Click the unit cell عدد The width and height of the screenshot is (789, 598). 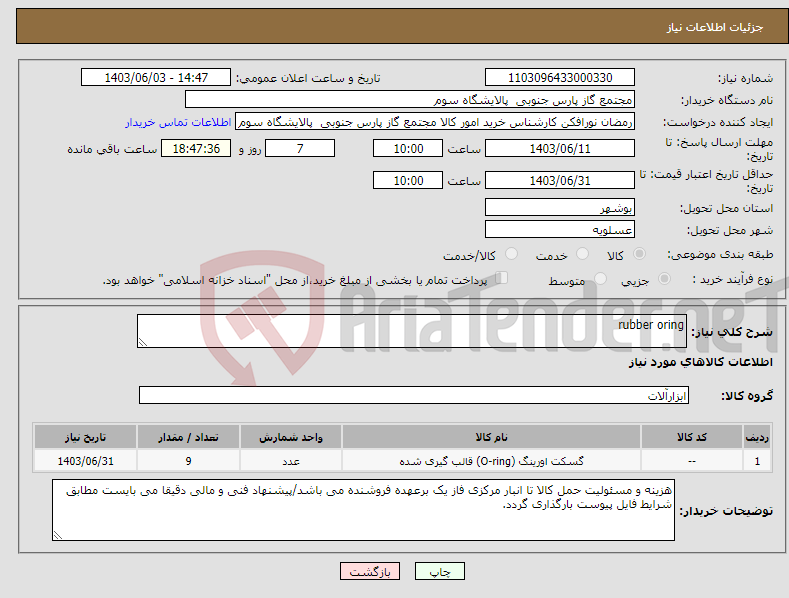click(x=291, y=461)
